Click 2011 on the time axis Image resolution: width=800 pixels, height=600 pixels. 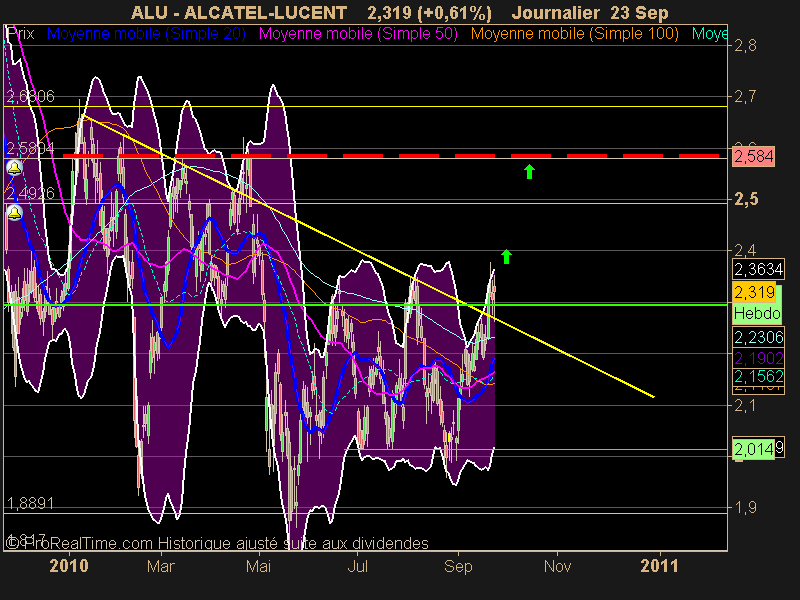659,566
